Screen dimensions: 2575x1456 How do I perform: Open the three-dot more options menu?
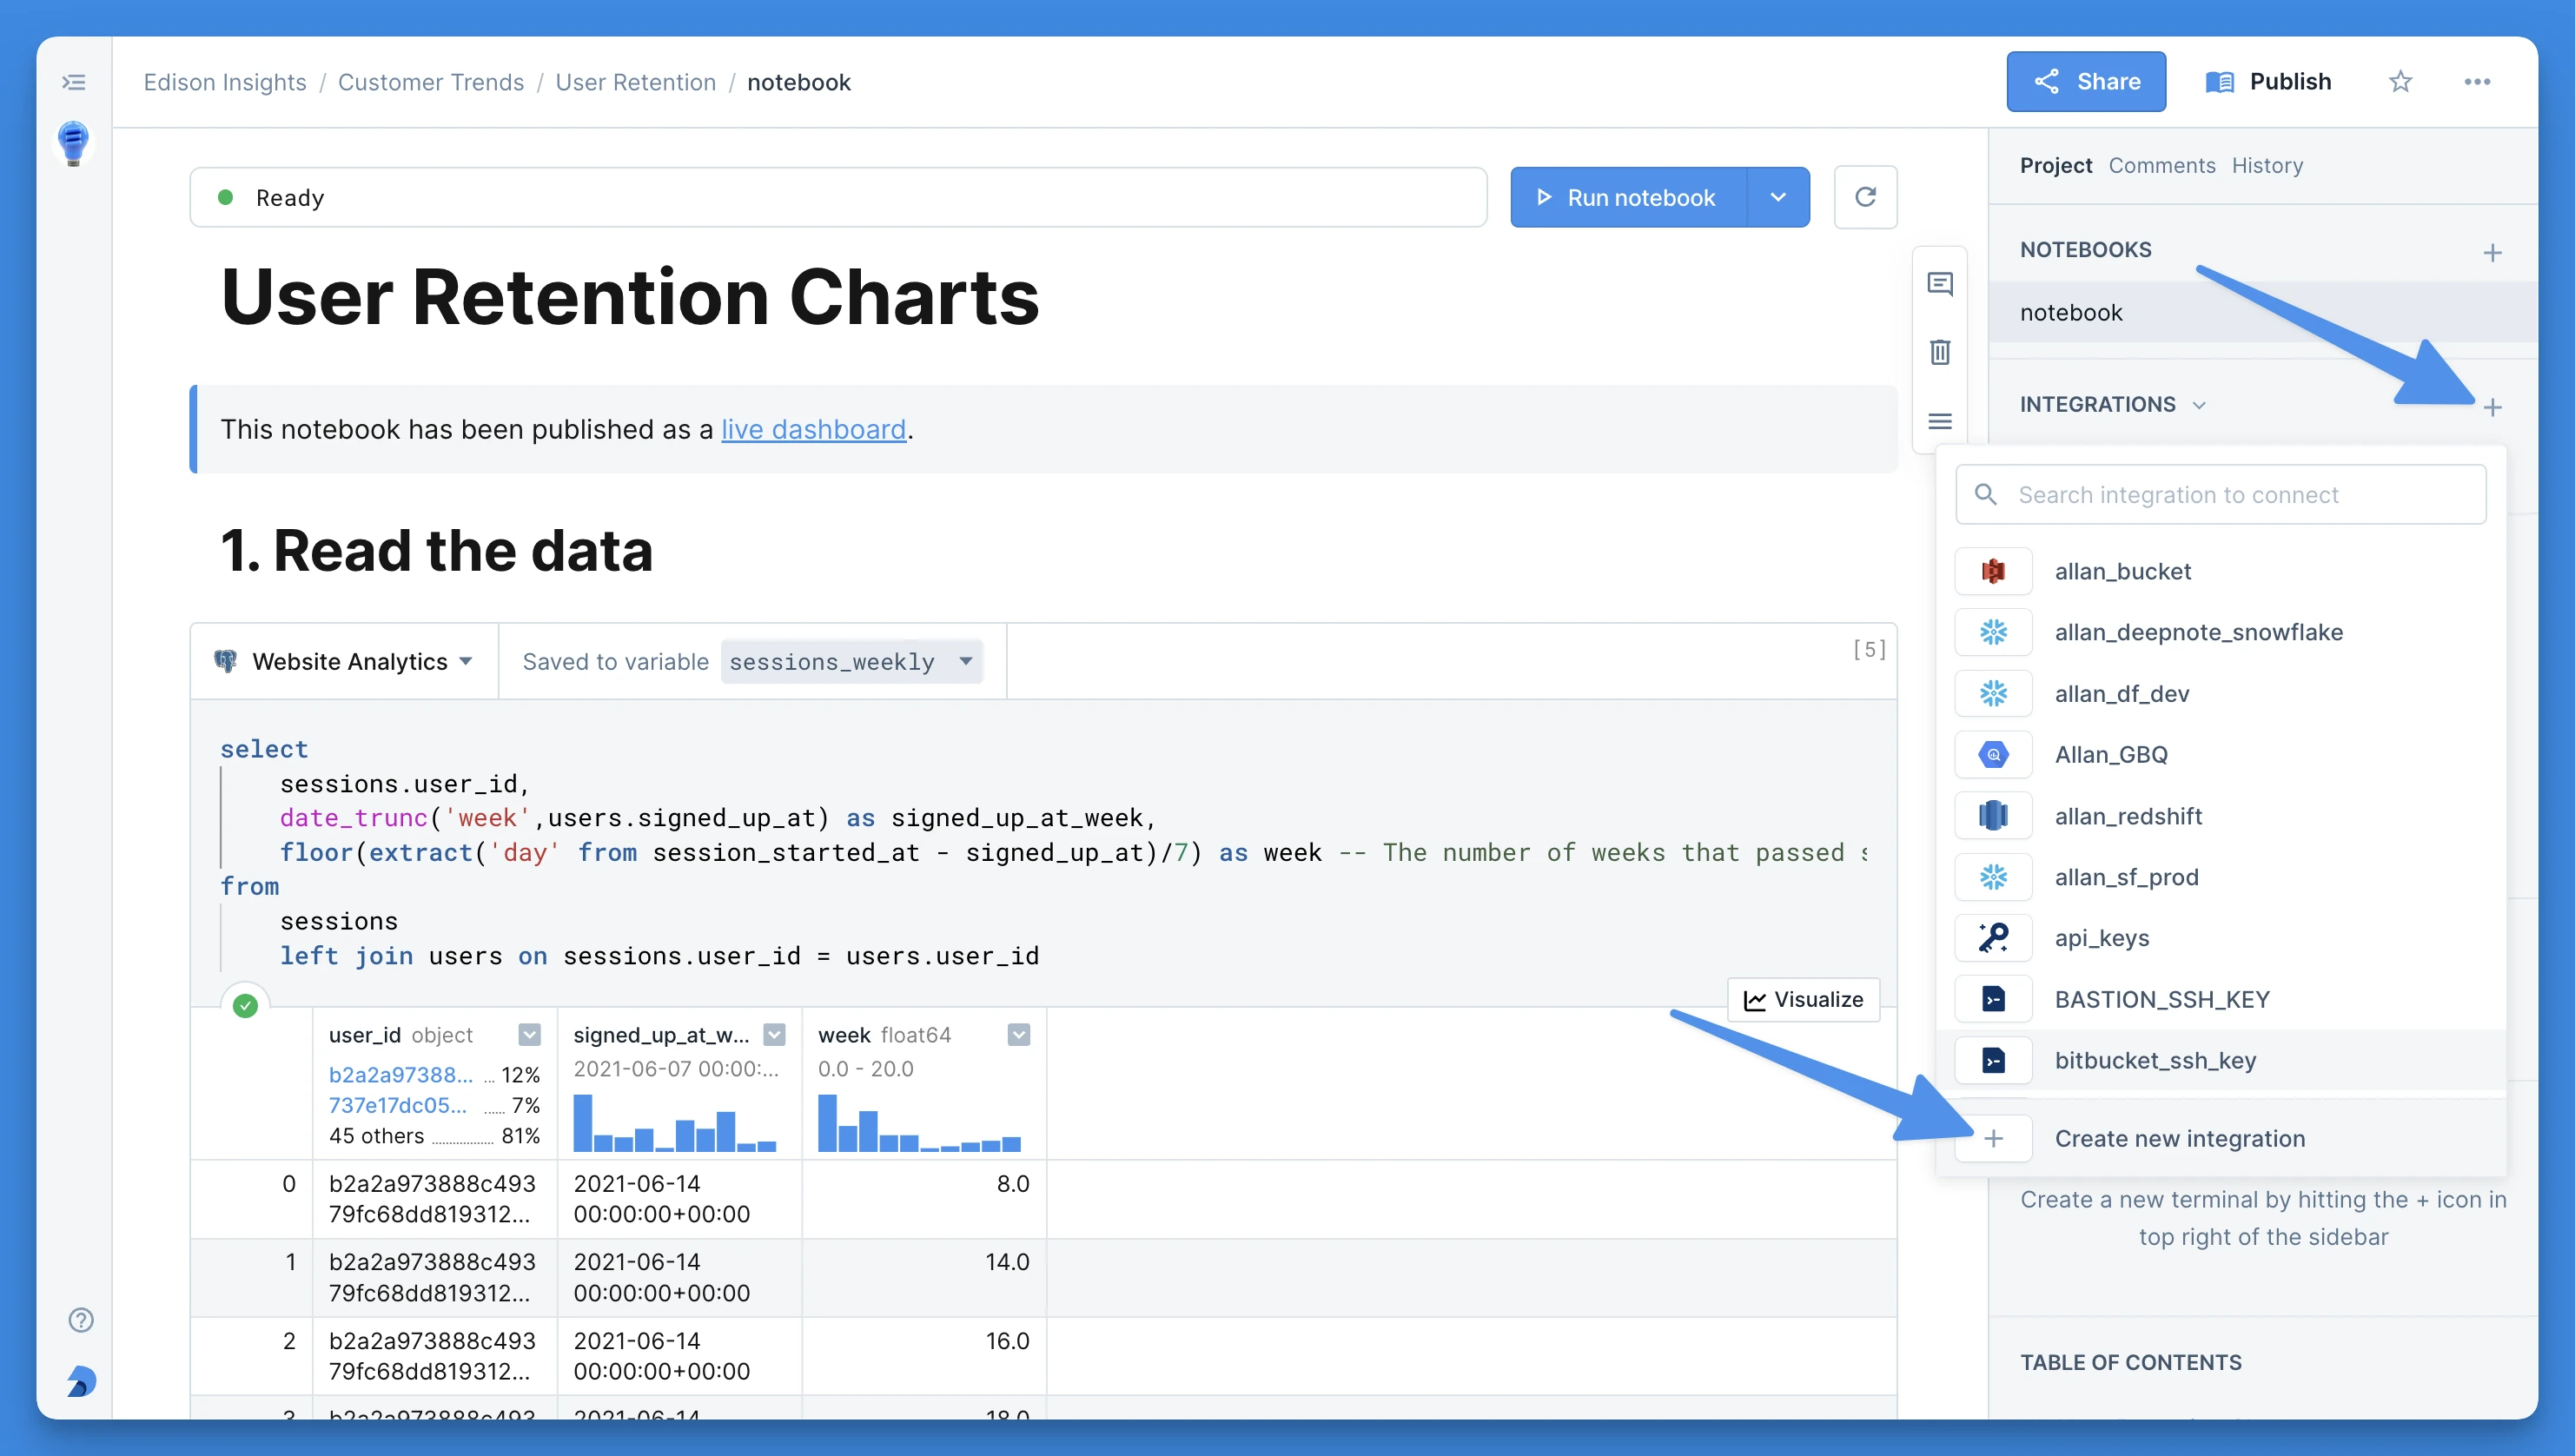pyautogui.click(x=2477, y=82)
